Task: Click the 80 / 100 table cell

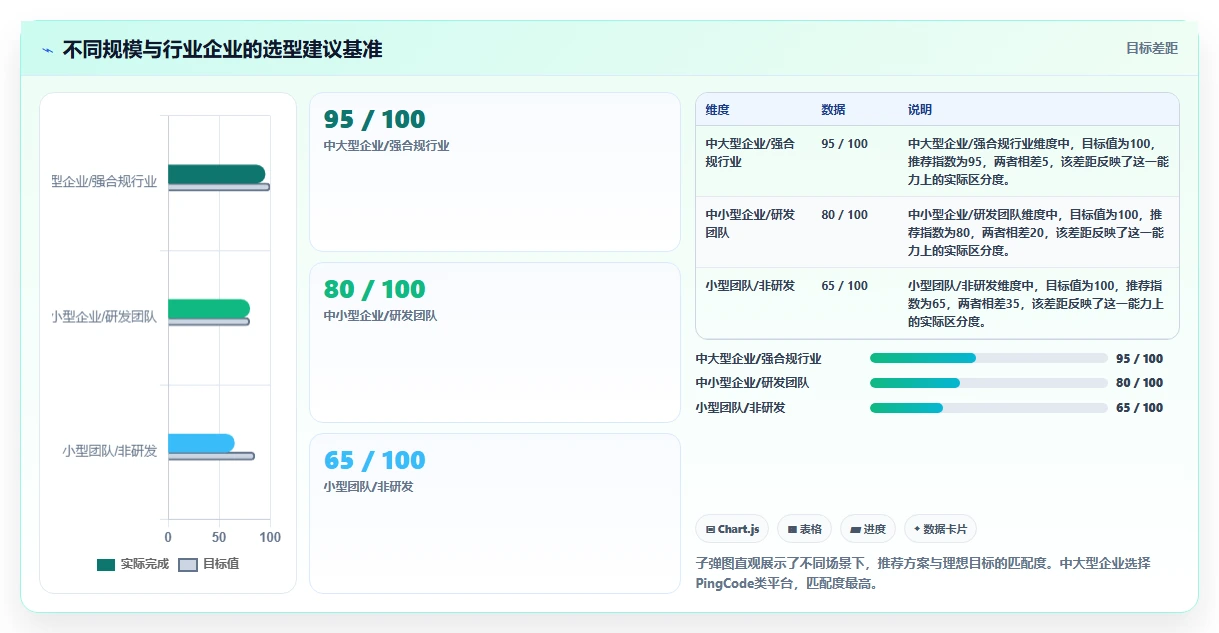Action: coord(844,215)
